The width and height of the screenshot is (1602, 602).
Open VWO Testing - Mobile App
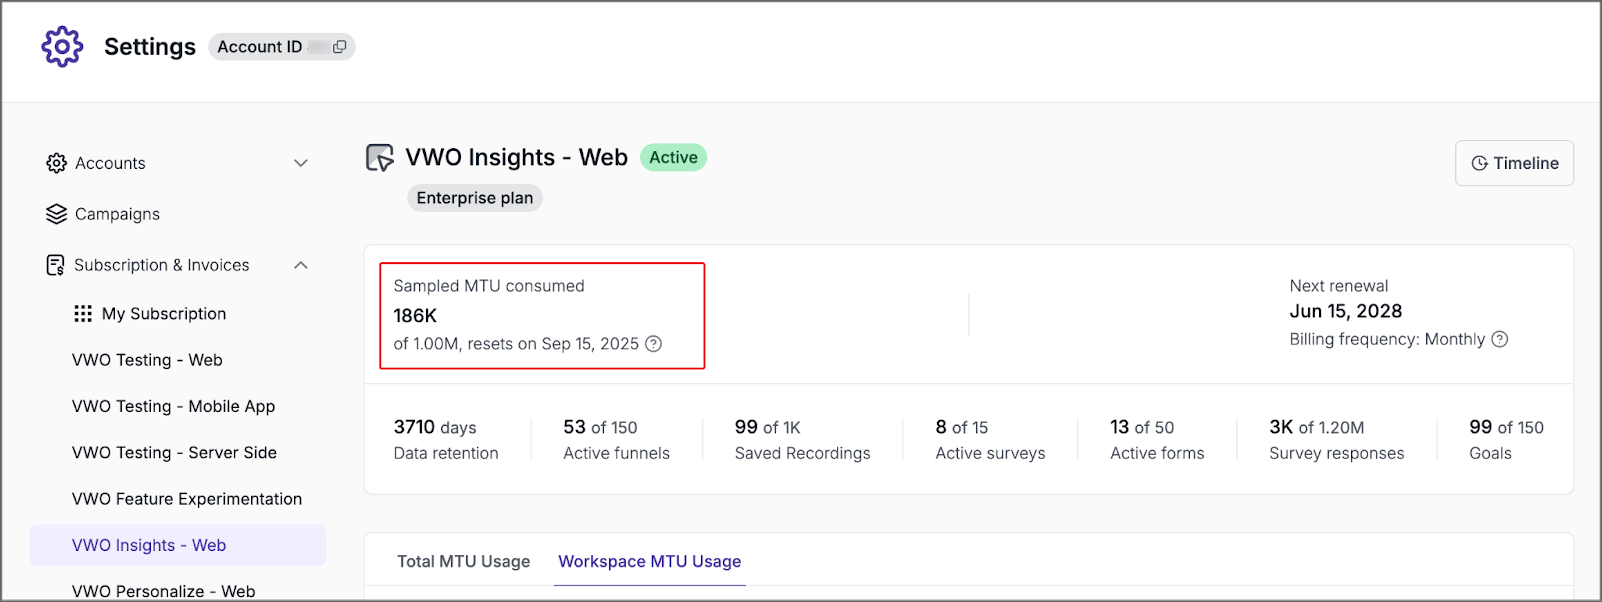click(173, 406)
